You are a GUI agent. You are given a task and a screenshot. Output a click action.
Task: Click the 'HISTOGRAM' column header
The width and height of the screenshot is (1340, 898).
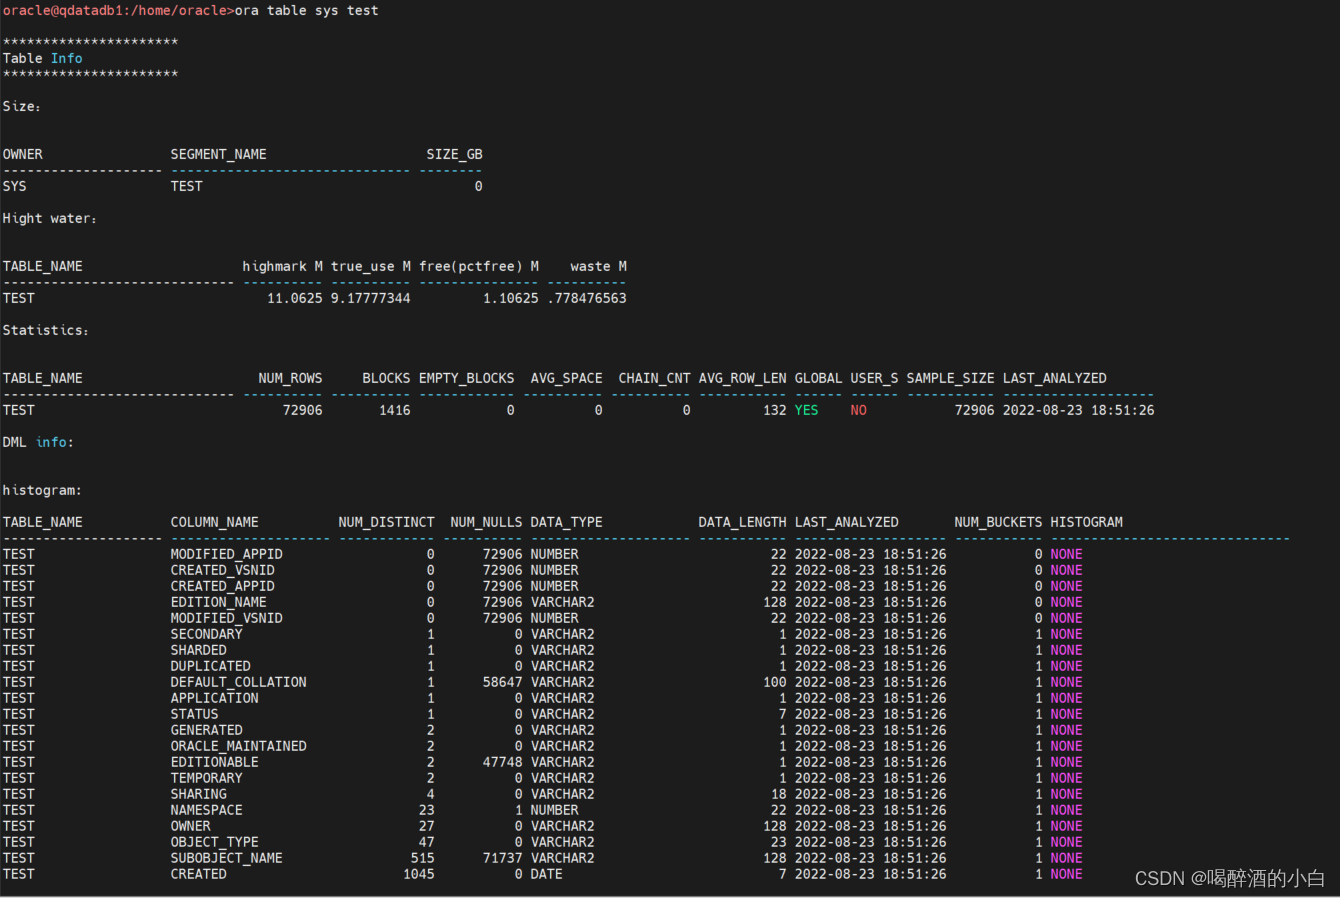coord(1086,522)
